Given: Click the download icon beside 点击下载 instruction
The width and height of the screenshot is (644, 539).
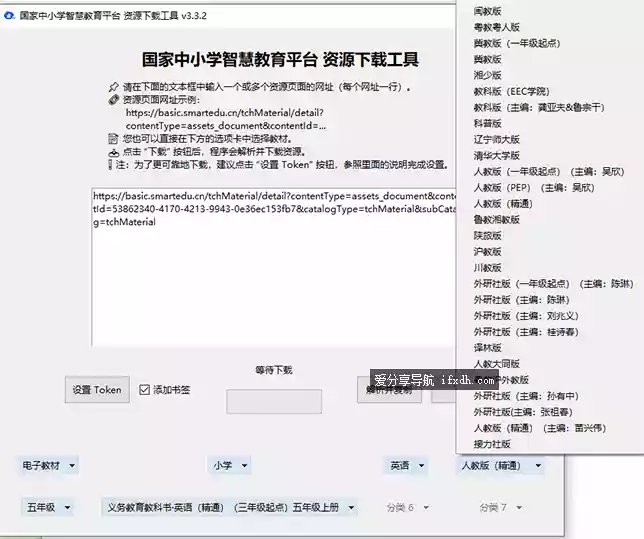Looking at the screenshot, I should (113, 152).
